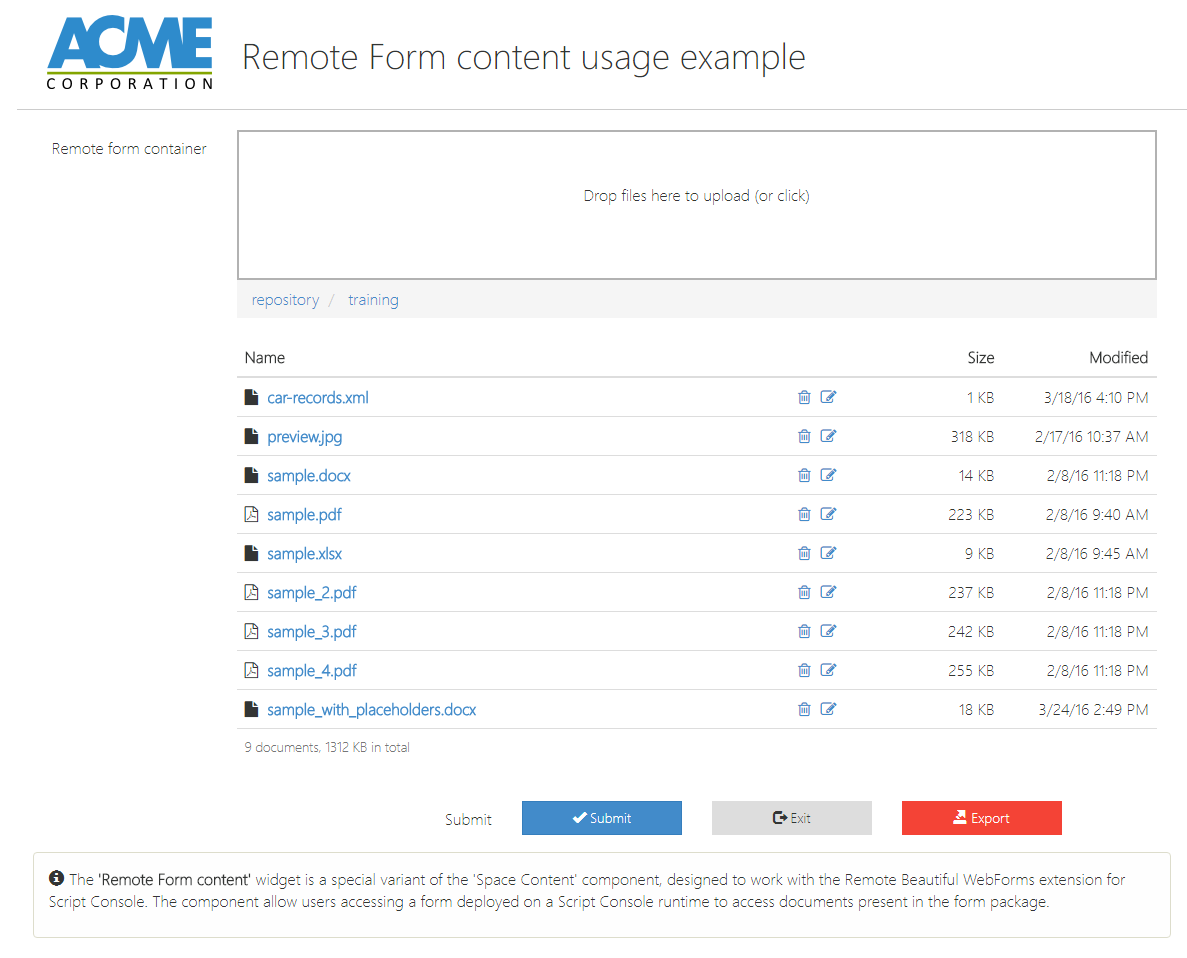Open edit icon for sample.pdf row

[828, 514]
